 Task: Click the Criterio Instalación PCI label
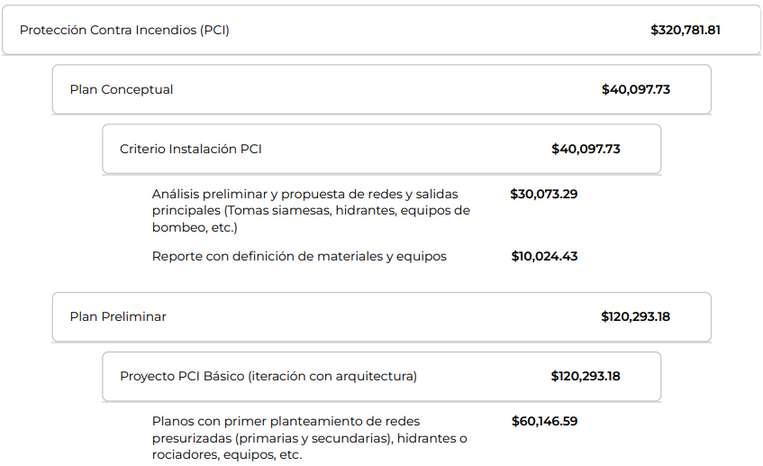tap(191, 149)
